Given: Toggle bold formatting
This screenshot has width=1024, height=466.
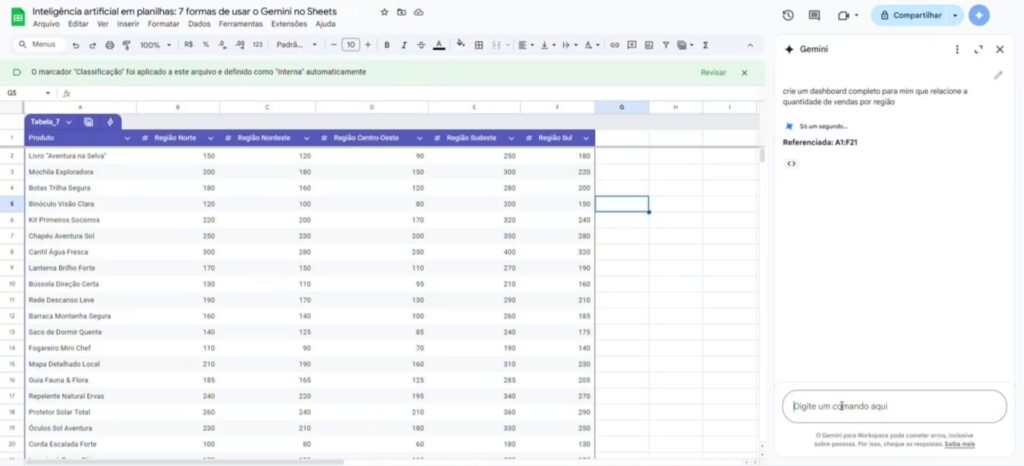Looking at the screenshot, I should (387, 45).
